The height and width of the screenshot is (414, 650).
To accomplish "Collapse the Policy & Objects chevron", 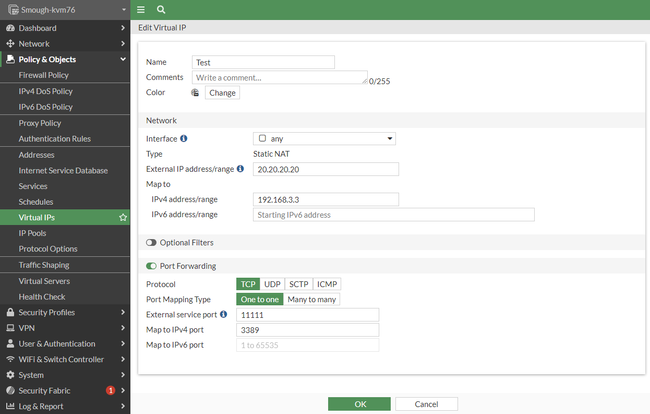I will (x=123, y=59).
